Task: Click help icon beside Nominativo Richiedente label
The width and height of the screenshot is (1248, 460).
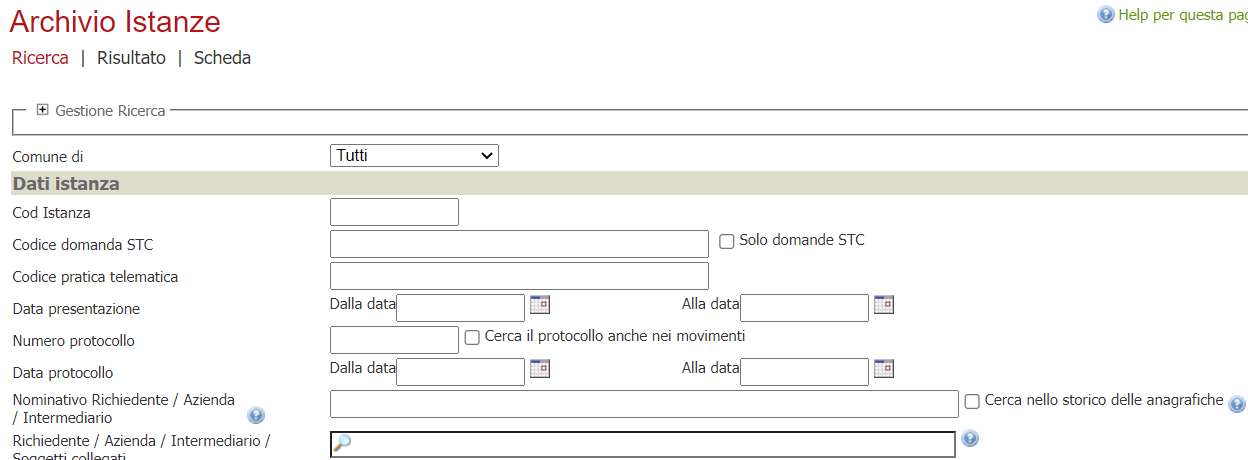Action: (256, 415)
